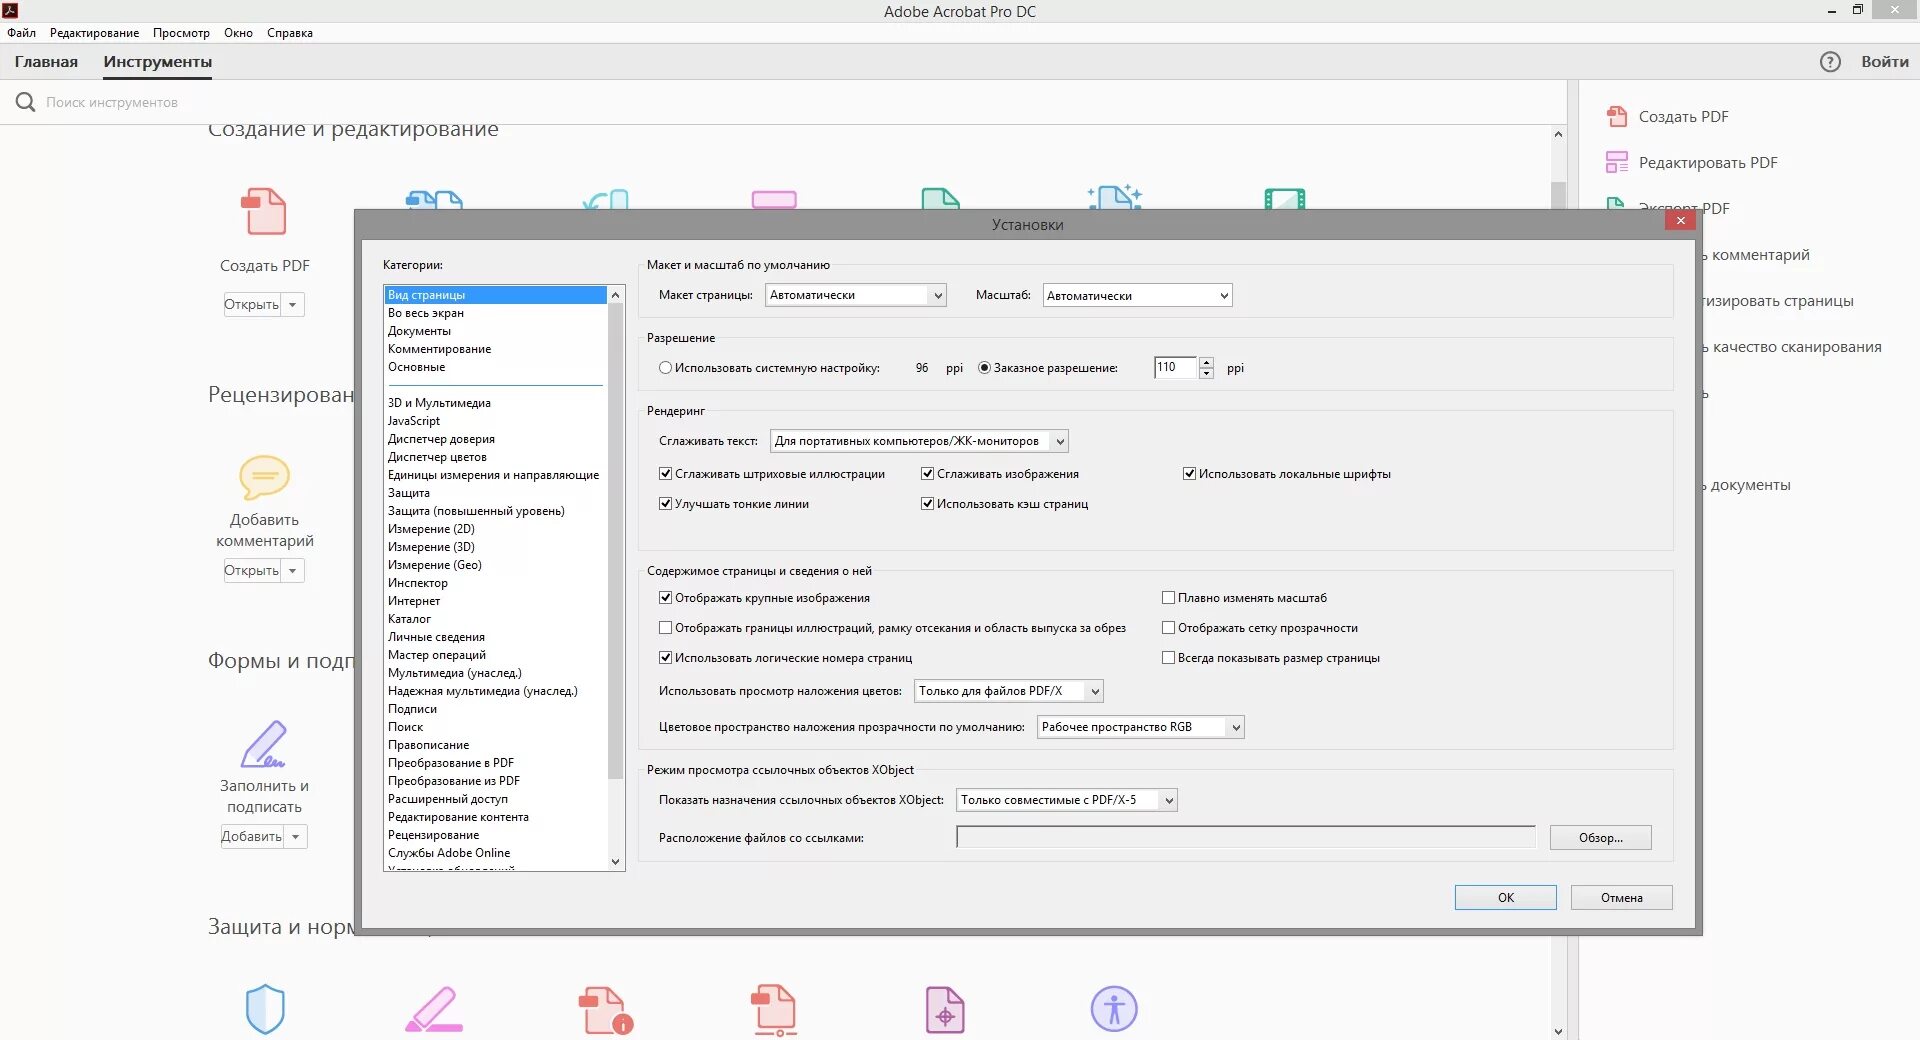Screen dimensions: 1920x1040
Task: Check the границы иллюстраций display checkbox
Action: coord(665,628)
